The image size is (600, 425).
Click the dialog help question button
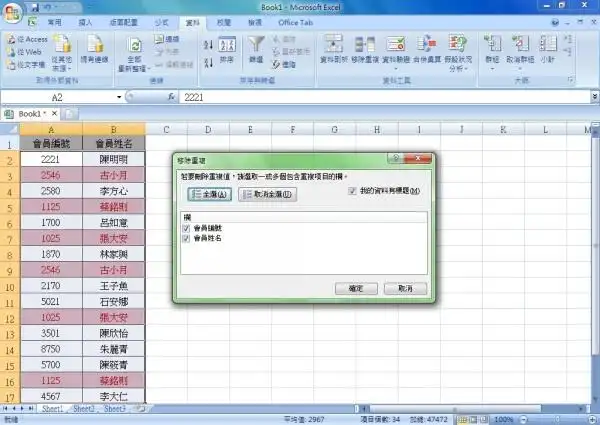coord(396,158)
